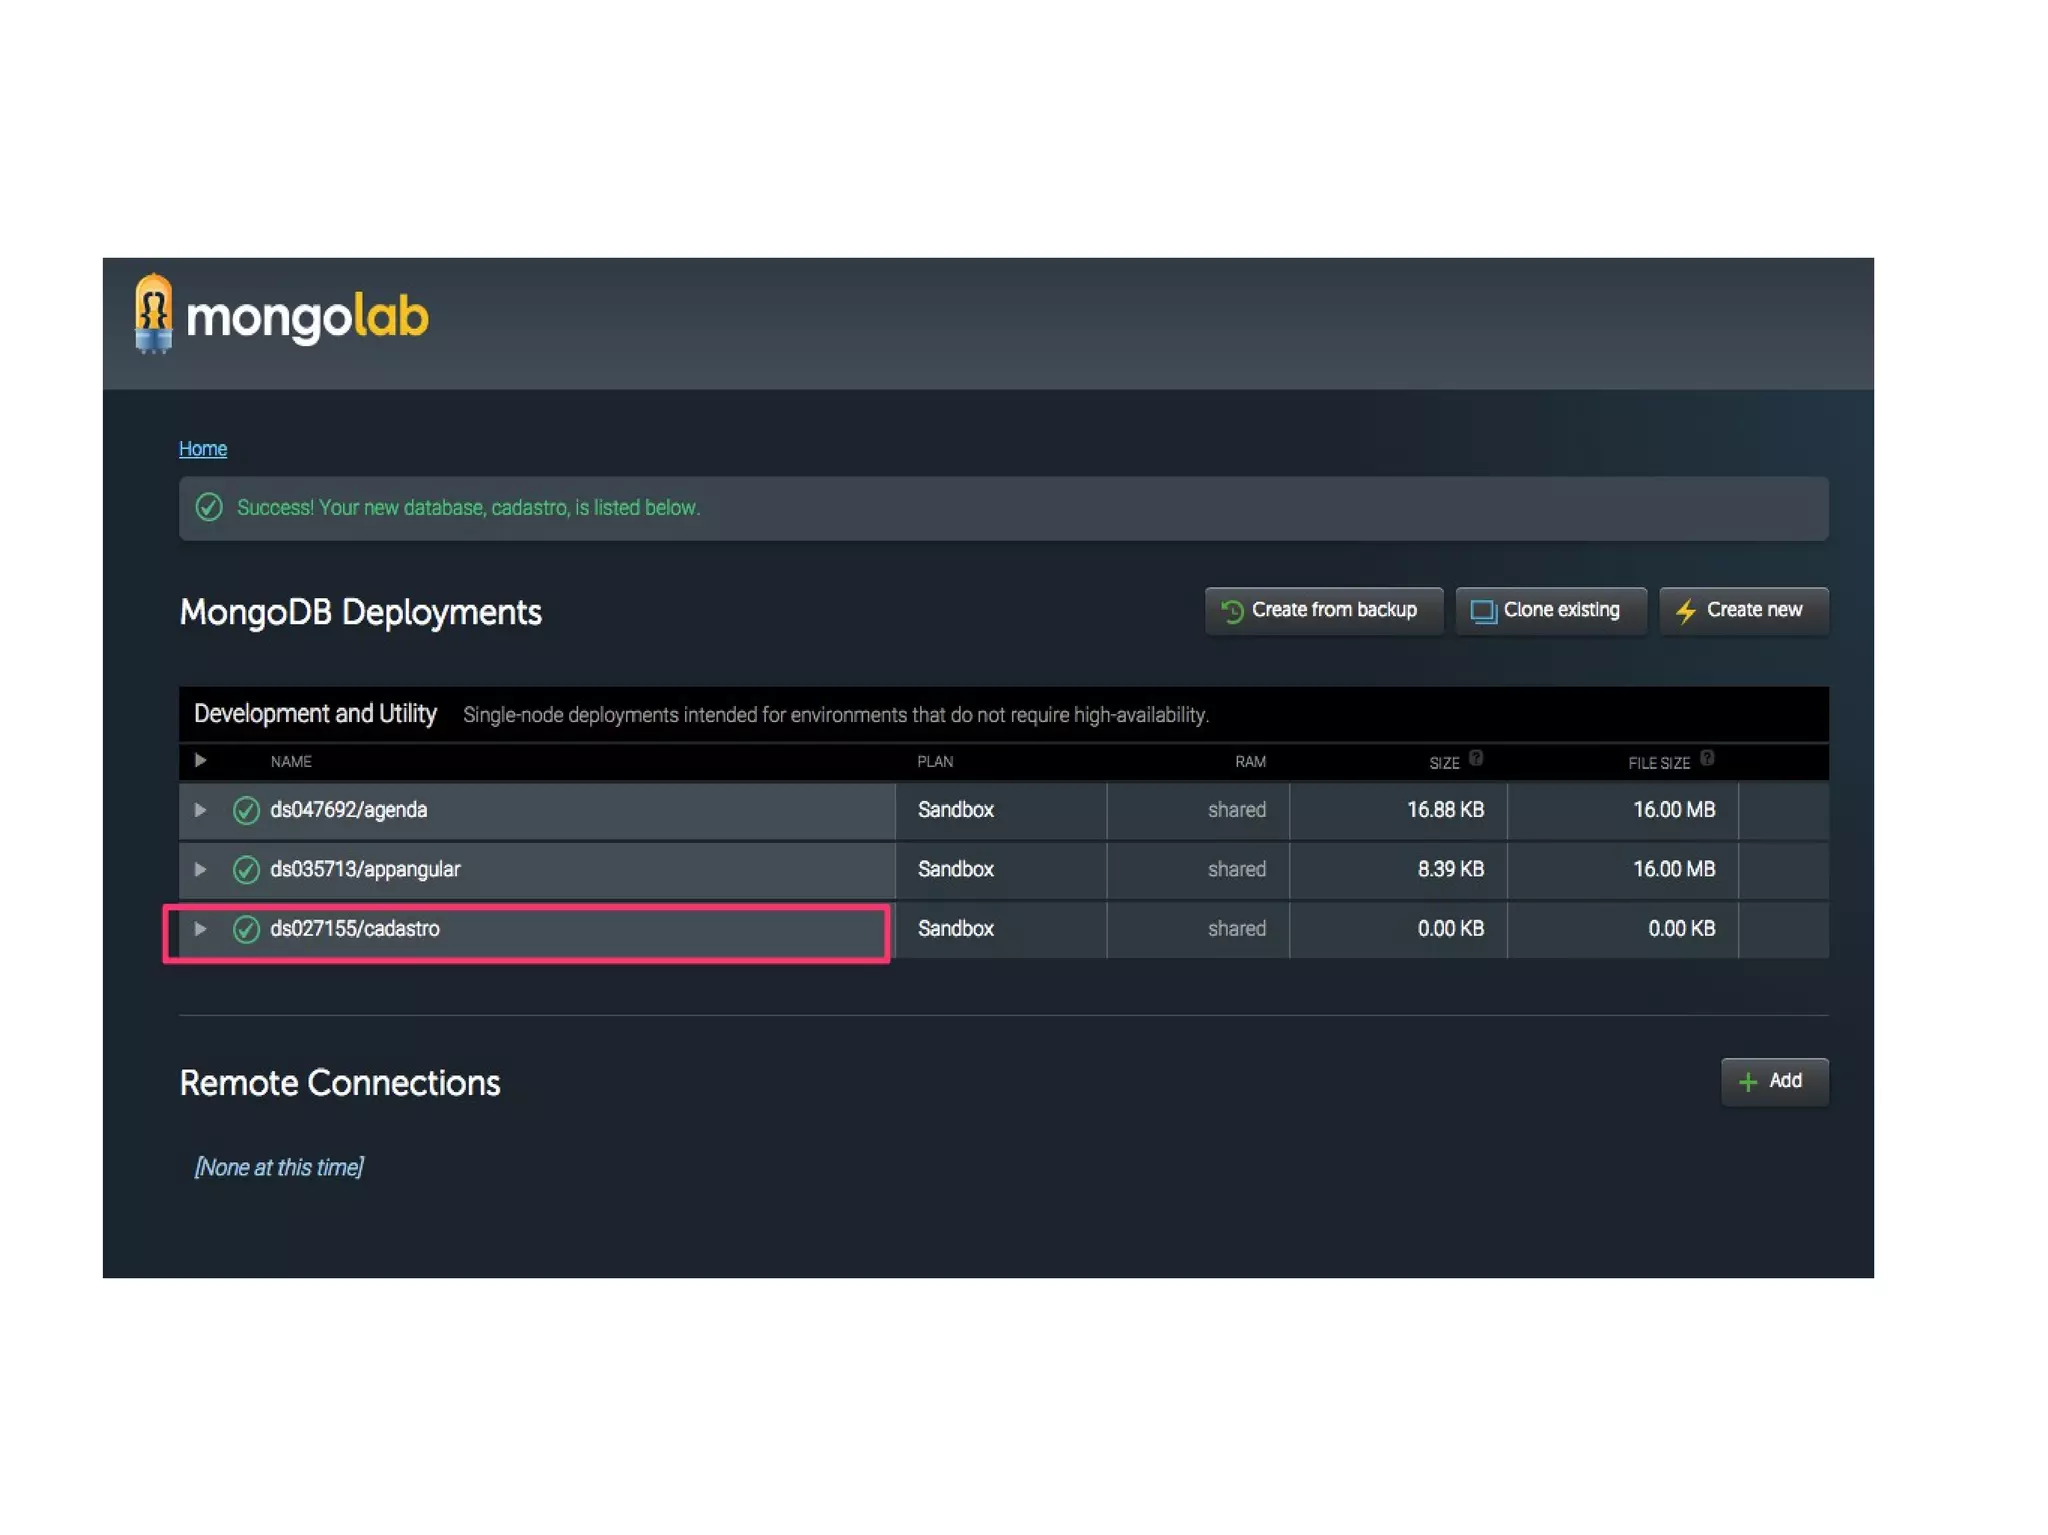The image size is (2048, 1535).
Task: Click green status check for ds047692/agenda
Action: coord(246,810)
